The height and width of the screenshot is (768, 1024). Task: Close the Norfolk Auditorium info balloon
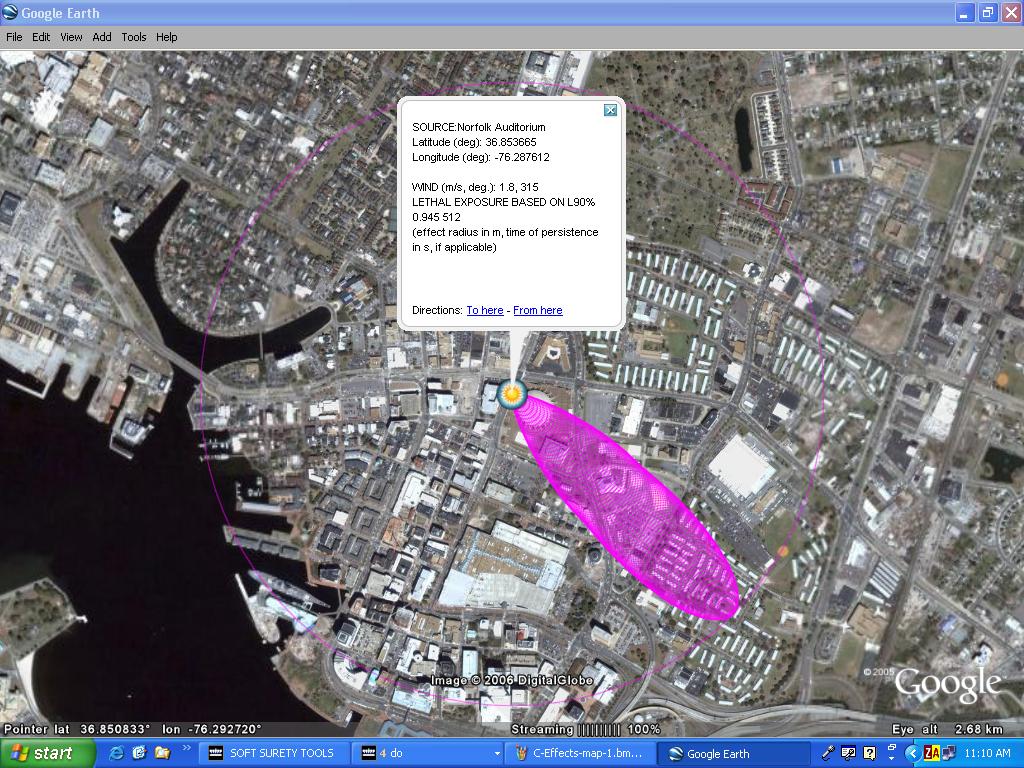point(610,110)
